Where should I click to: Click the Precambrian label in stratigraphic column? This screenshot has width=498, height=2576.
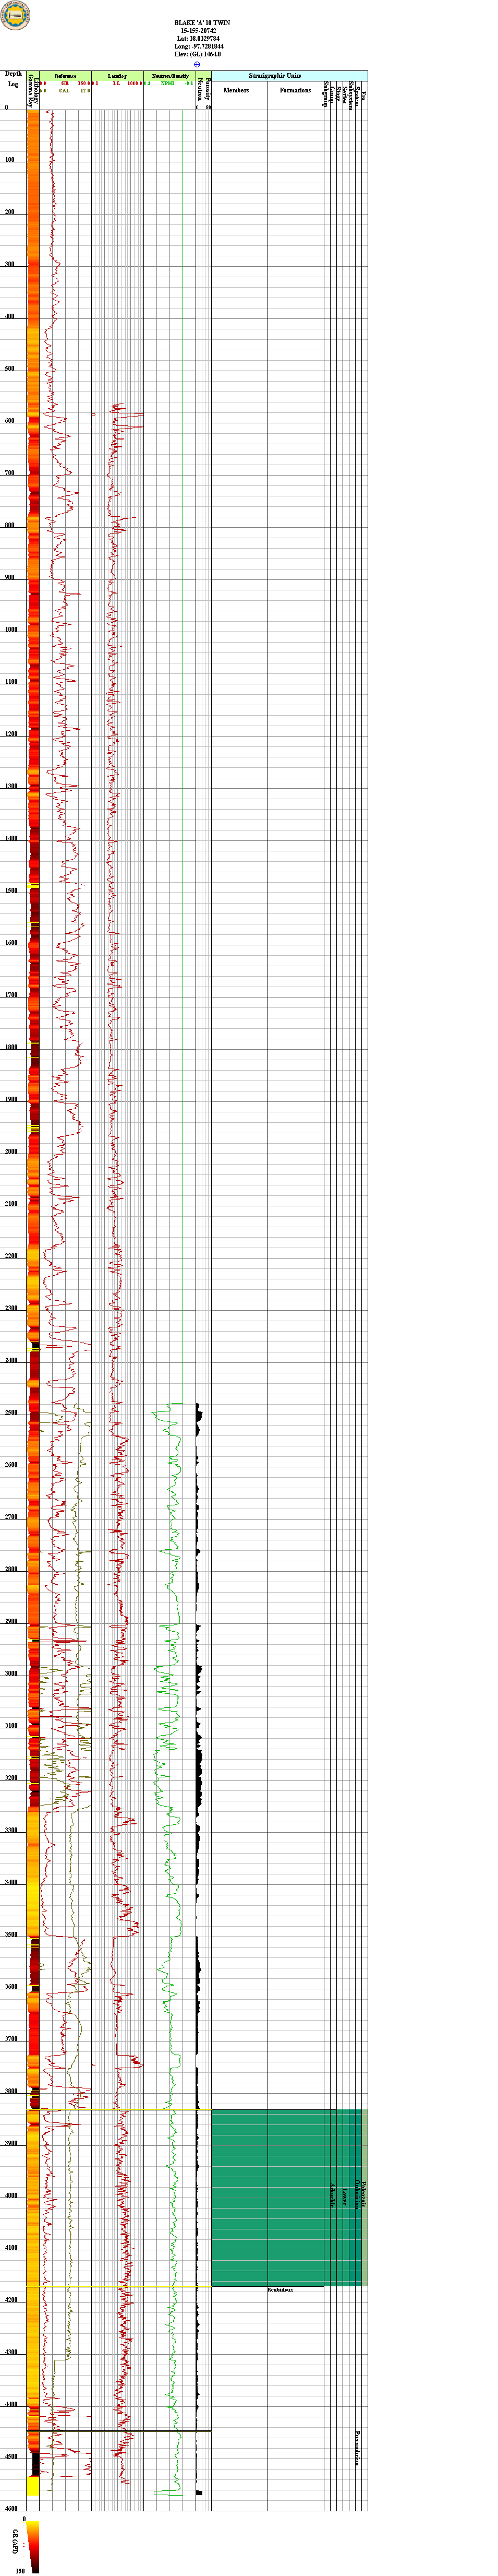pos(357,2446)
